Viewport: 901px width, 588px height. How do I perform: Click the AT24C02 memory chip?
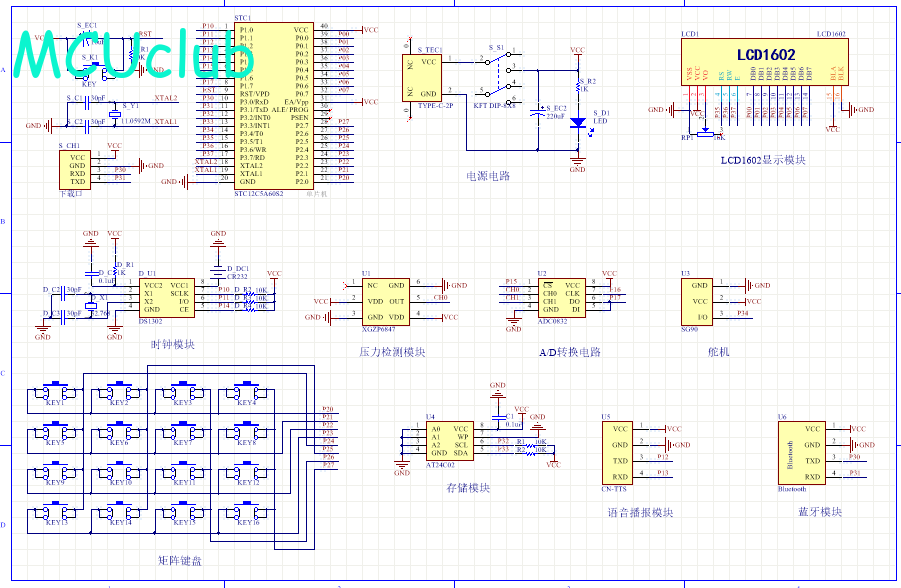click(450, 440)
